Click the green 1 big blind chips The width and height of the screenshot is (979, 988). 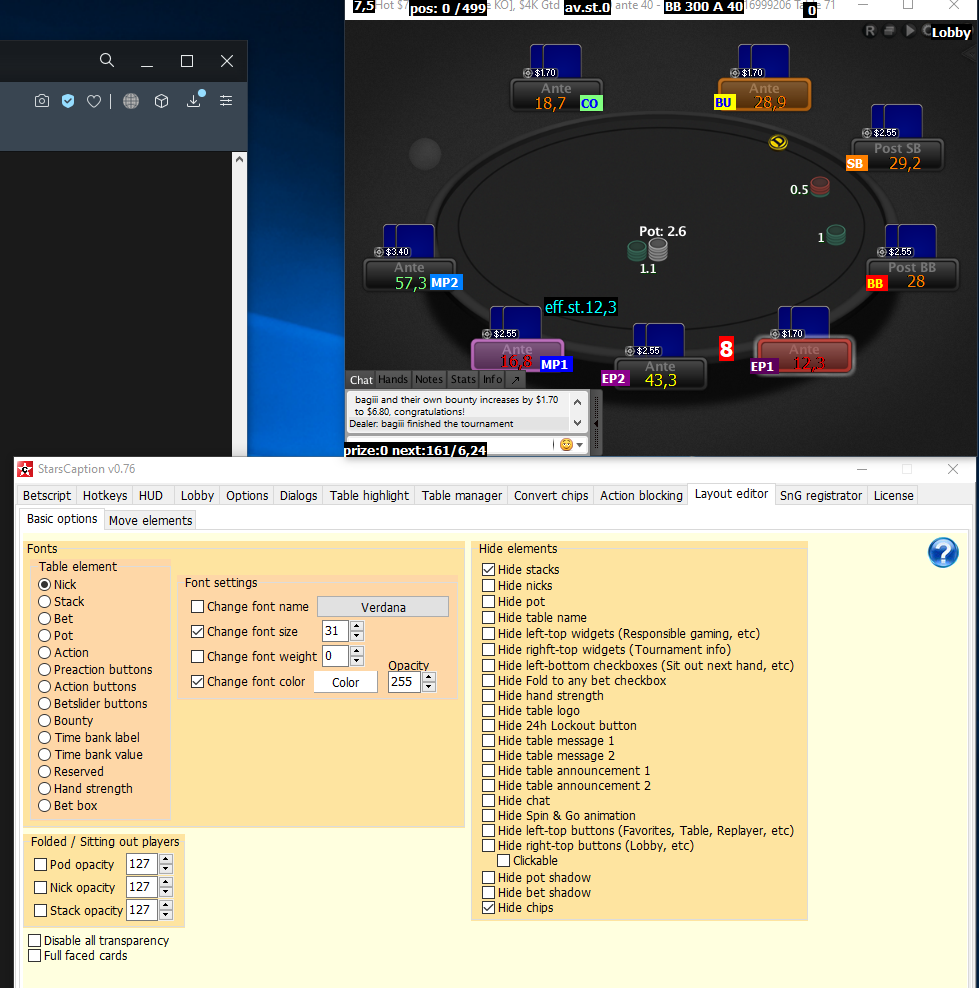pos(835,235)
